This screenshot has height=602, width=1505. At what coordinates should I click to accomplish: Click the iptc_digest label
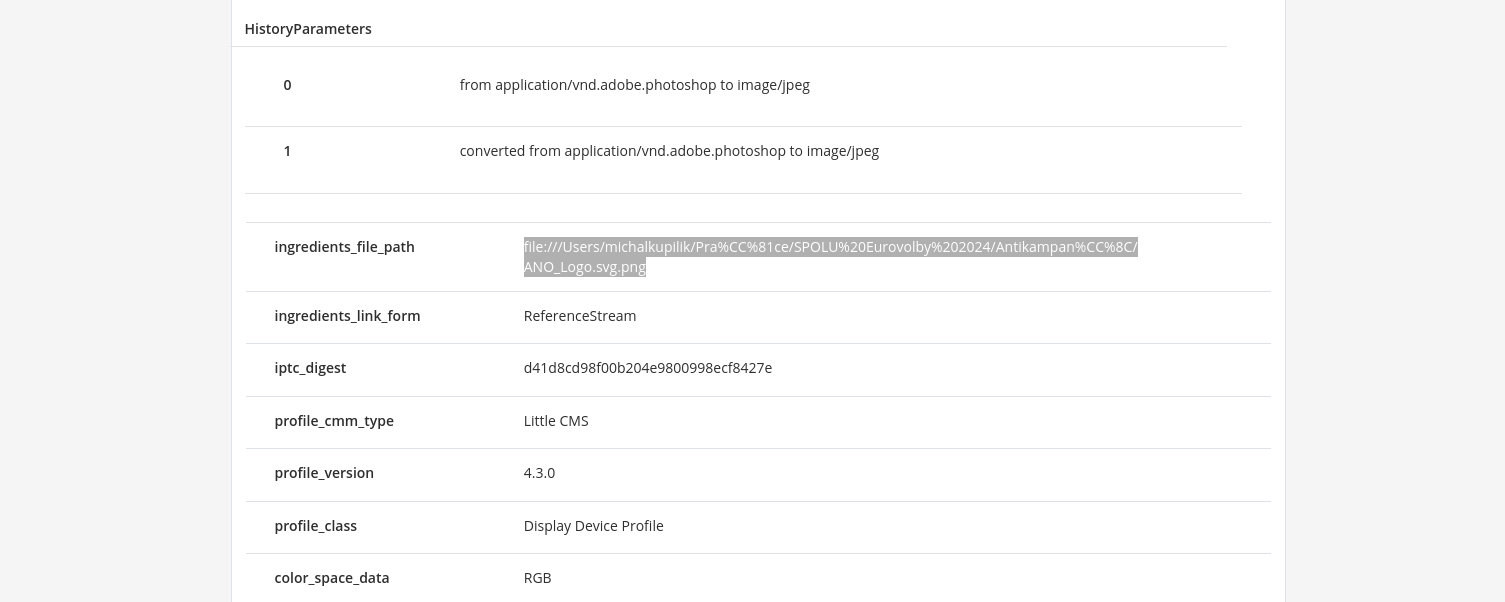click(310, 368)
